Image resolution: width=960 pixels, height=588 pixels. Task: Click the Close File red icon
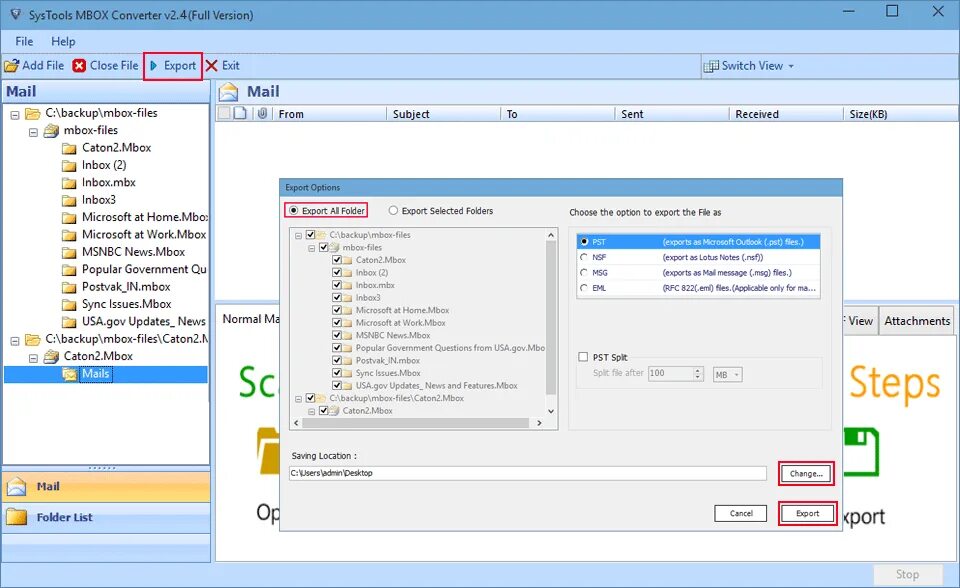[79, 66]
